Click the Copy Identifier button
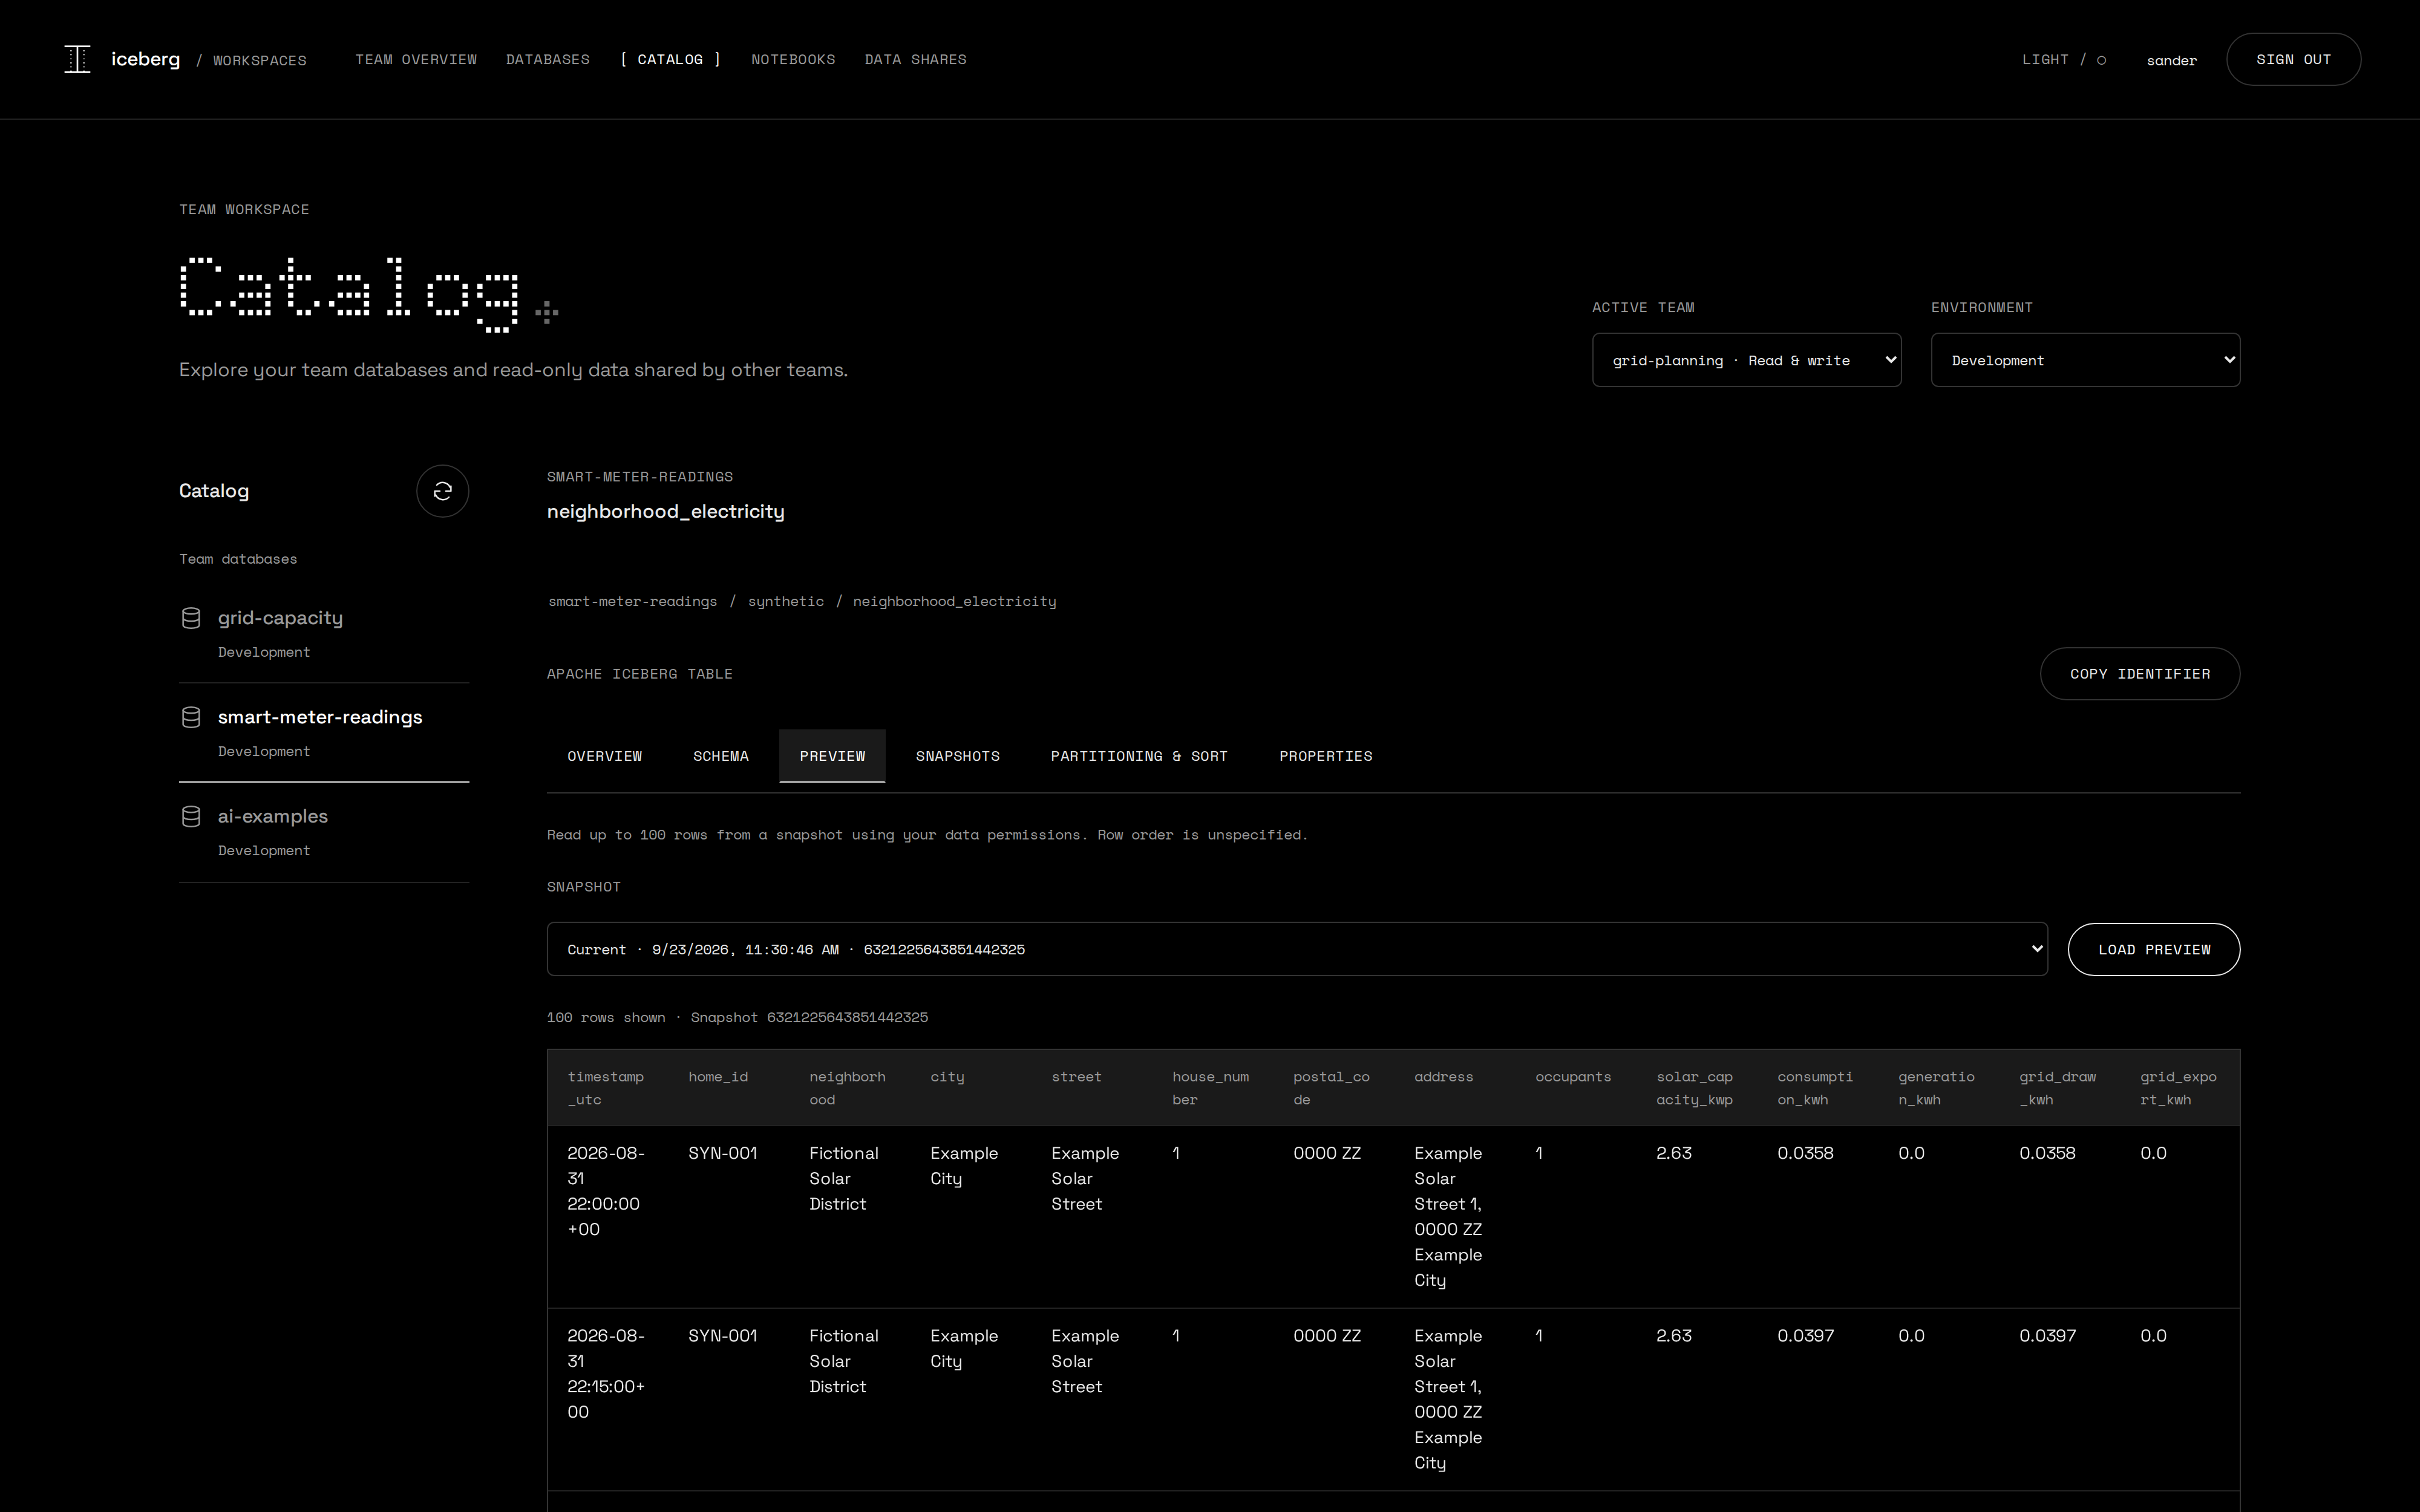 pos(2139,674)
